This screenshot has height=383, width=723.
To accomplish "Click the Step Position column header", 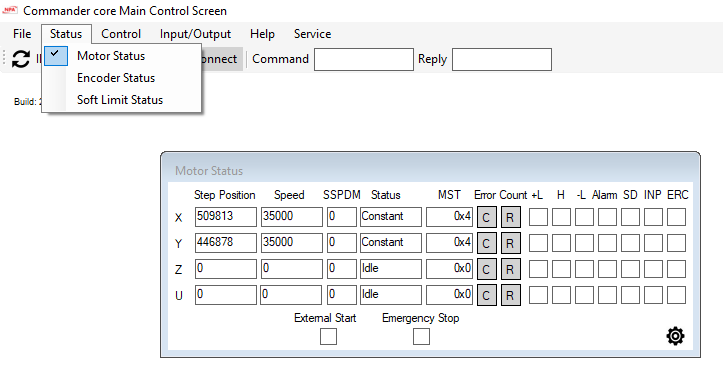I will (225, 195).
